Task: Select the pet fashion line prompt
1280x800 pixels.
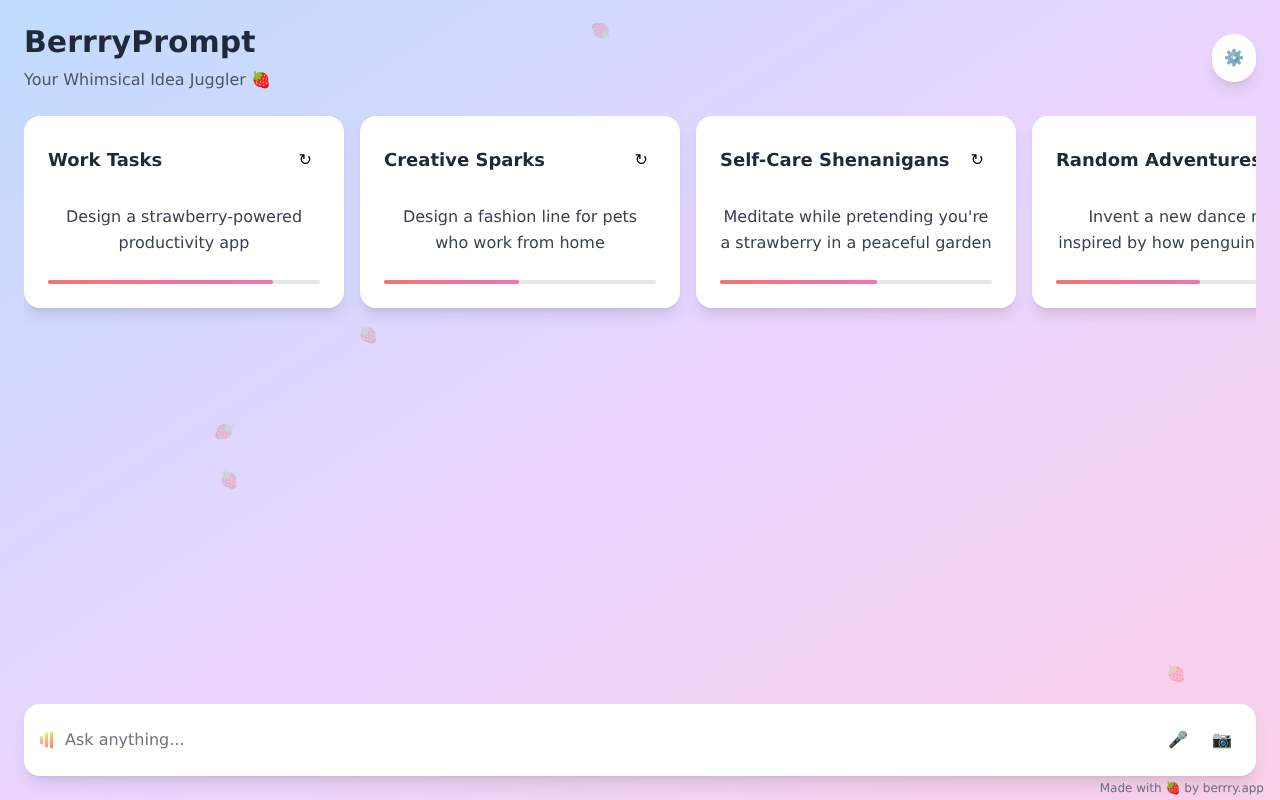Action: pyautogui.click(x=520, y=229)
